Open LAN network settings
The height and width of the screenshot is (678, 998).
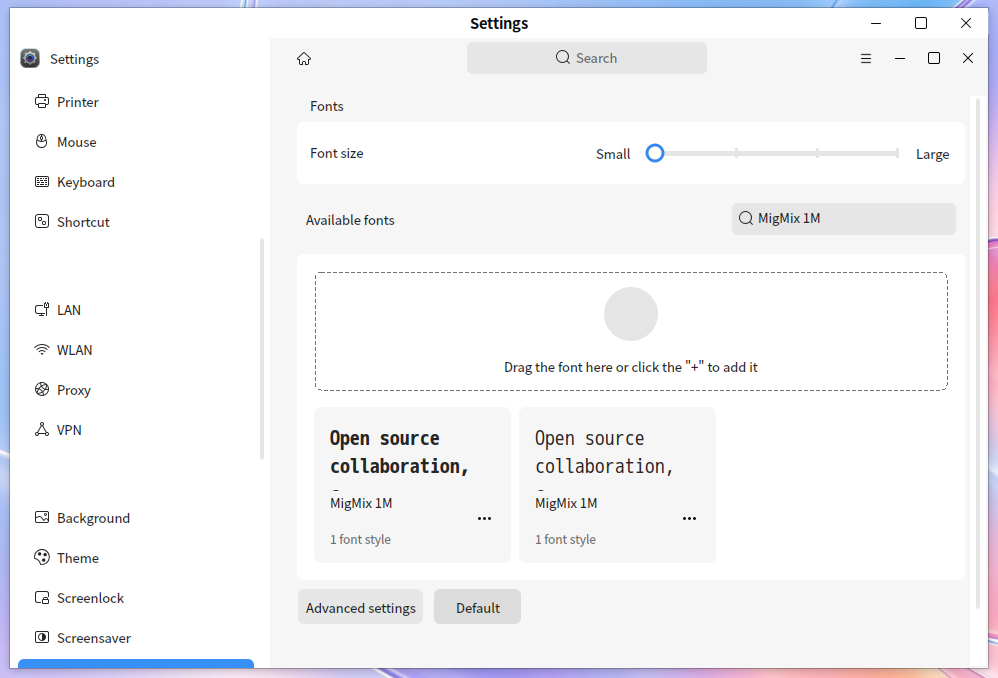click(136, 310)
